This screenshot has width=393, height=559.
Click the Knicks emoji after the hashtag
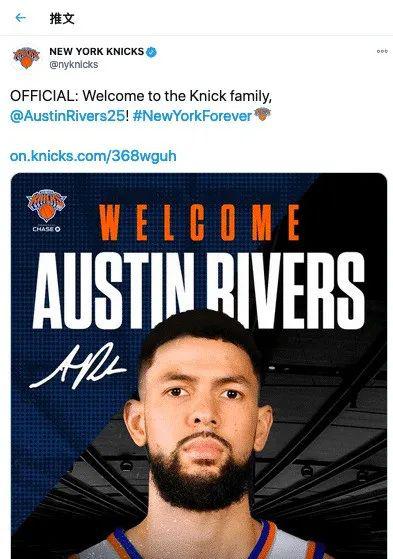coord(262,114)
